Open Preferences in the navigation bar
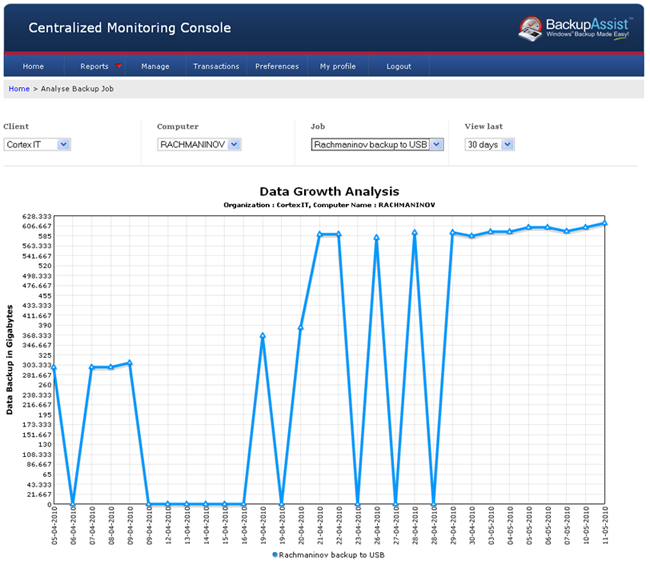Viewport: 650px width, 561px height. (277, 66)
